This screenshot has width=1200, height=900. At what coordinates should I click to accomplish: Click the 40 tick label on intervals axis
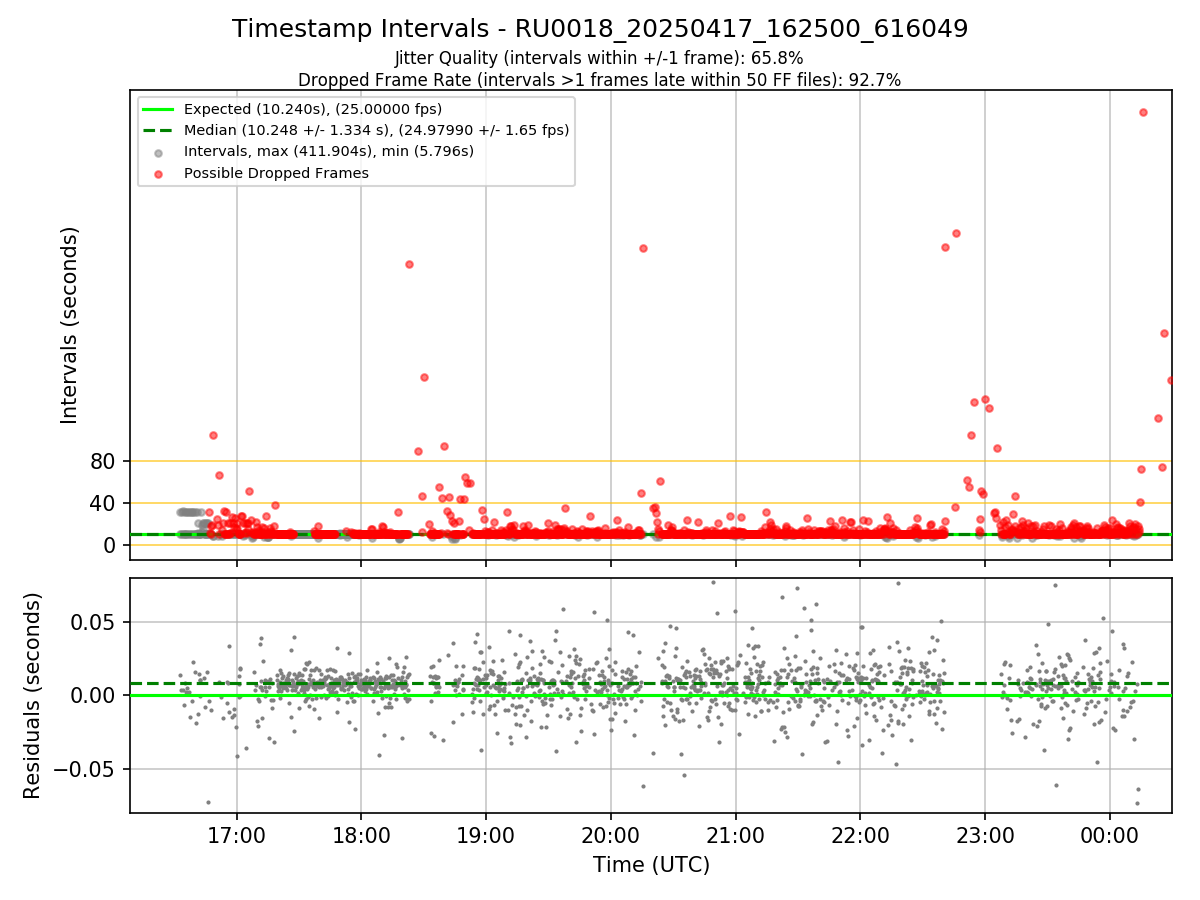[105, 503]
